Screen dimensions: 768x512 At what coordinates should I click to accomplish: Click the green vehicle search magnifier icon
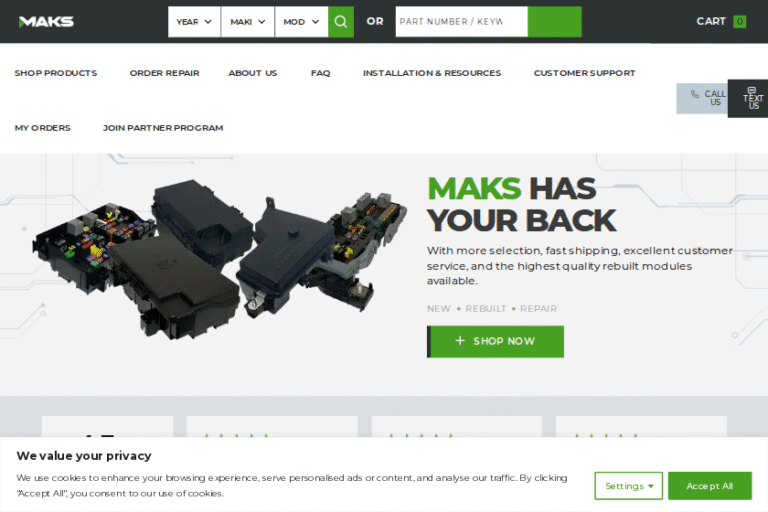[x=341, y=22]
